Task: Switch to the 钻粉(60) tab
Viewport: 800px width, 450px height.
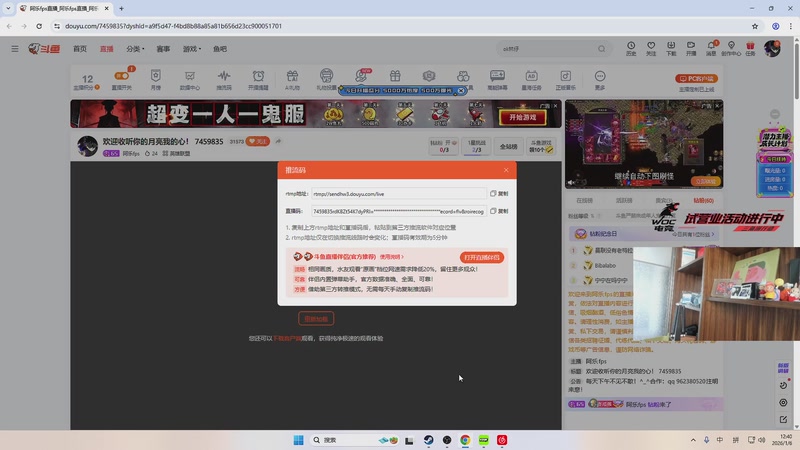Action: [x=704, y=201]
